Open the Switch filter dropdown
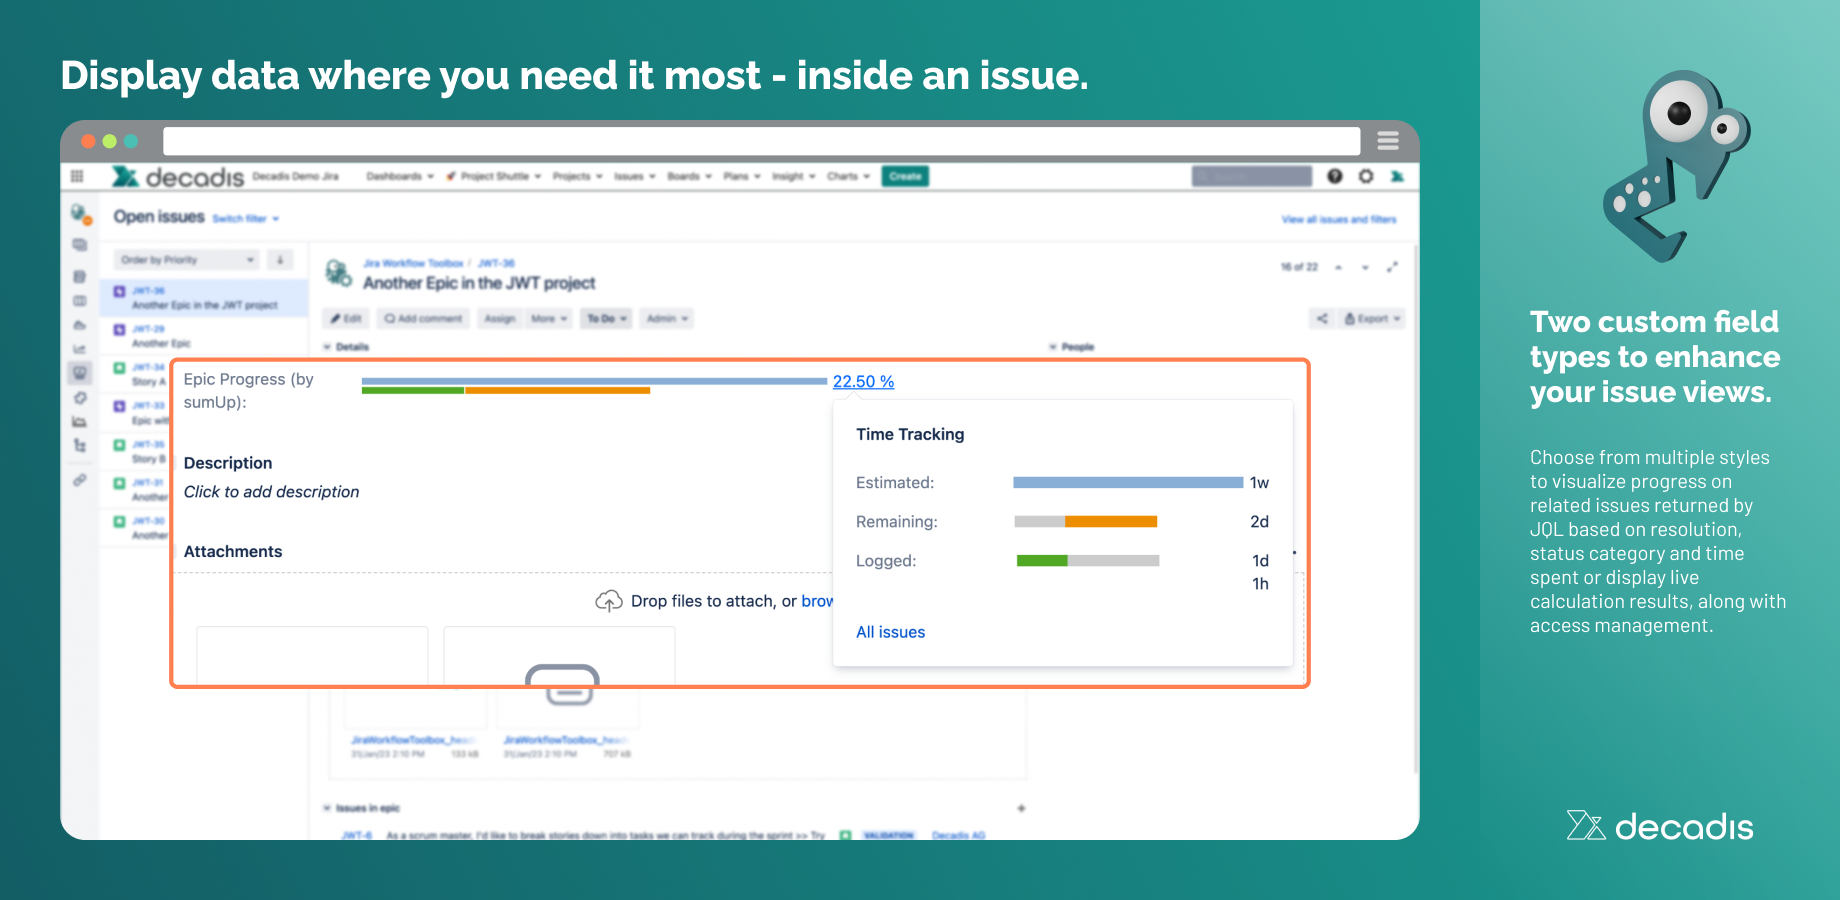Image resolution: width=1840 pixels, height=900 pixels. pyautogui.click(x=246, y=219)
